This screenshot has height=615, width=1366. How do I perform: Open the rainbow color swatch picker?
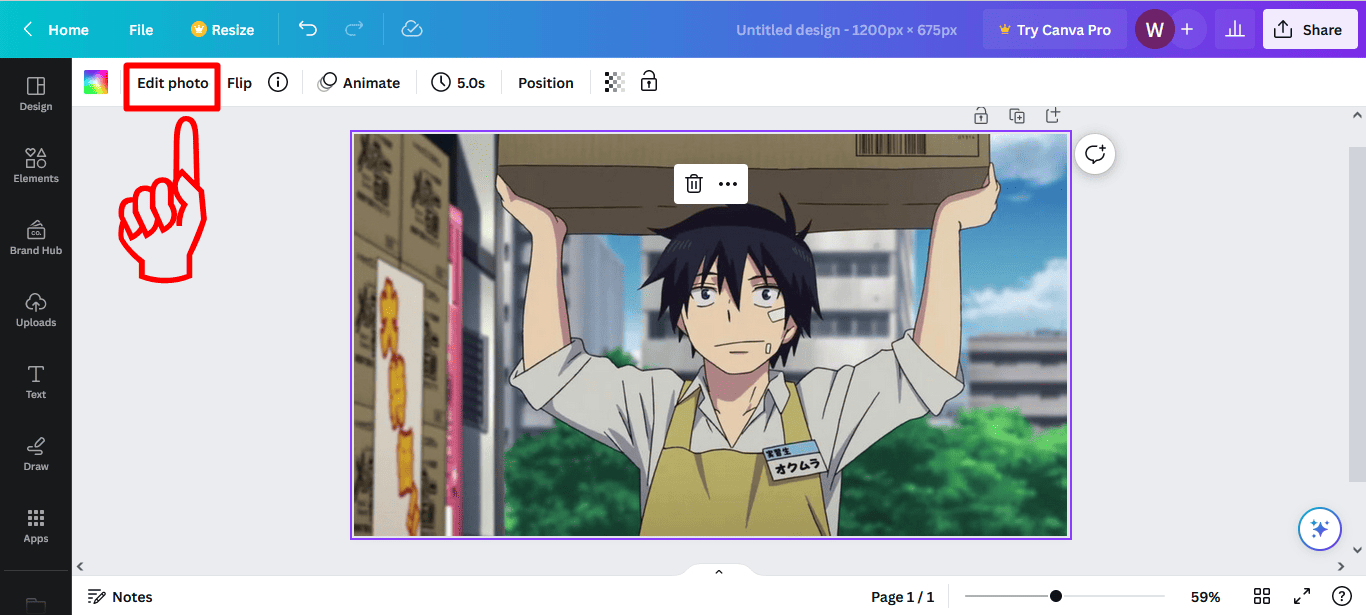tap(96, 82)
